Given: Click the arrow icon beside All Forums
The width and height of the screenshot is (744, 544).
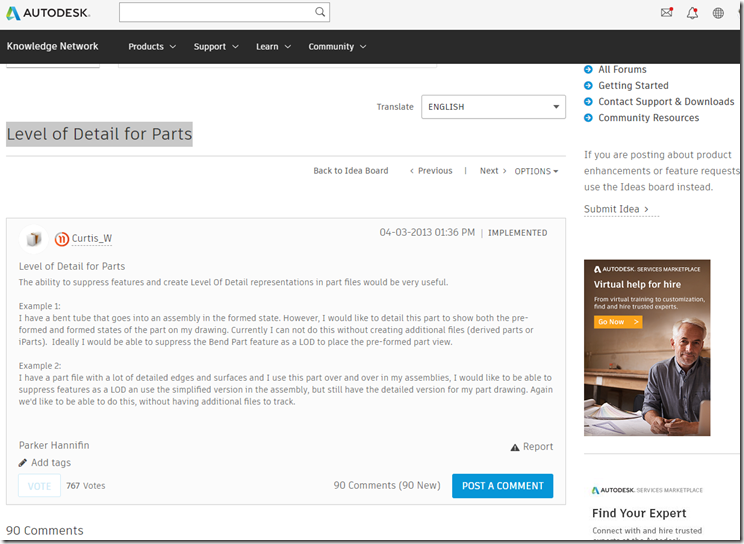Looking at the screenshot, I should click(588, 69).
